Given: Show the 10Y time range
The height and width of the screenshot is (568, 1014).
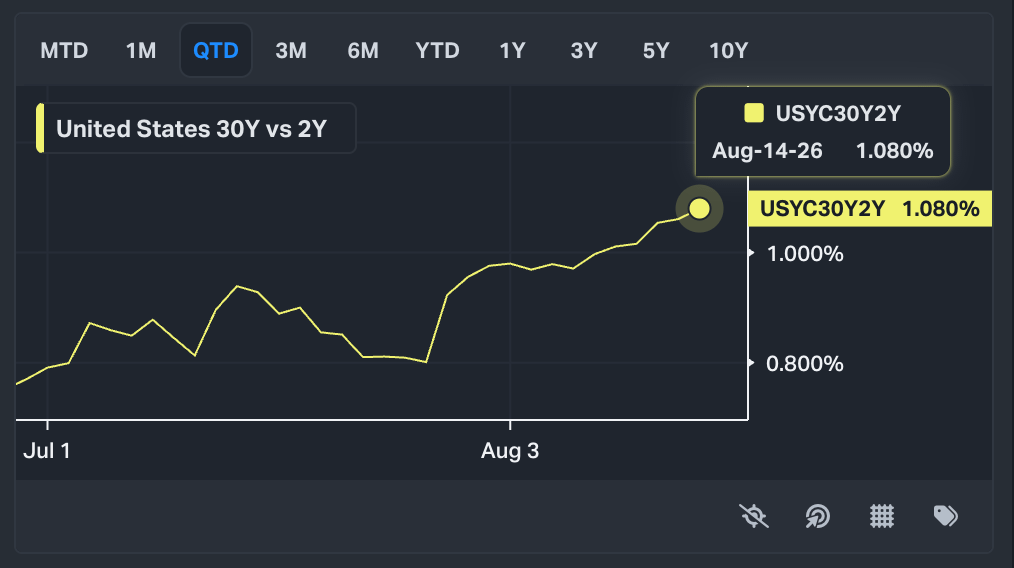Looking at the screenshot, I should pyautogui.click(x=729, y=50).
